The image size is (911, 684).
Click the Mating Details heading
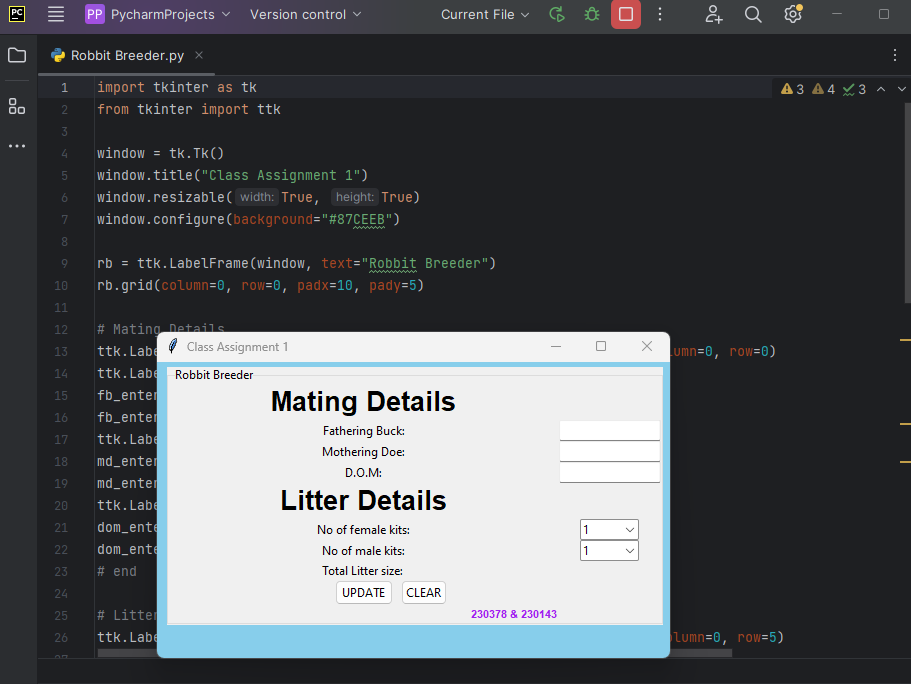tap(363, 402)
